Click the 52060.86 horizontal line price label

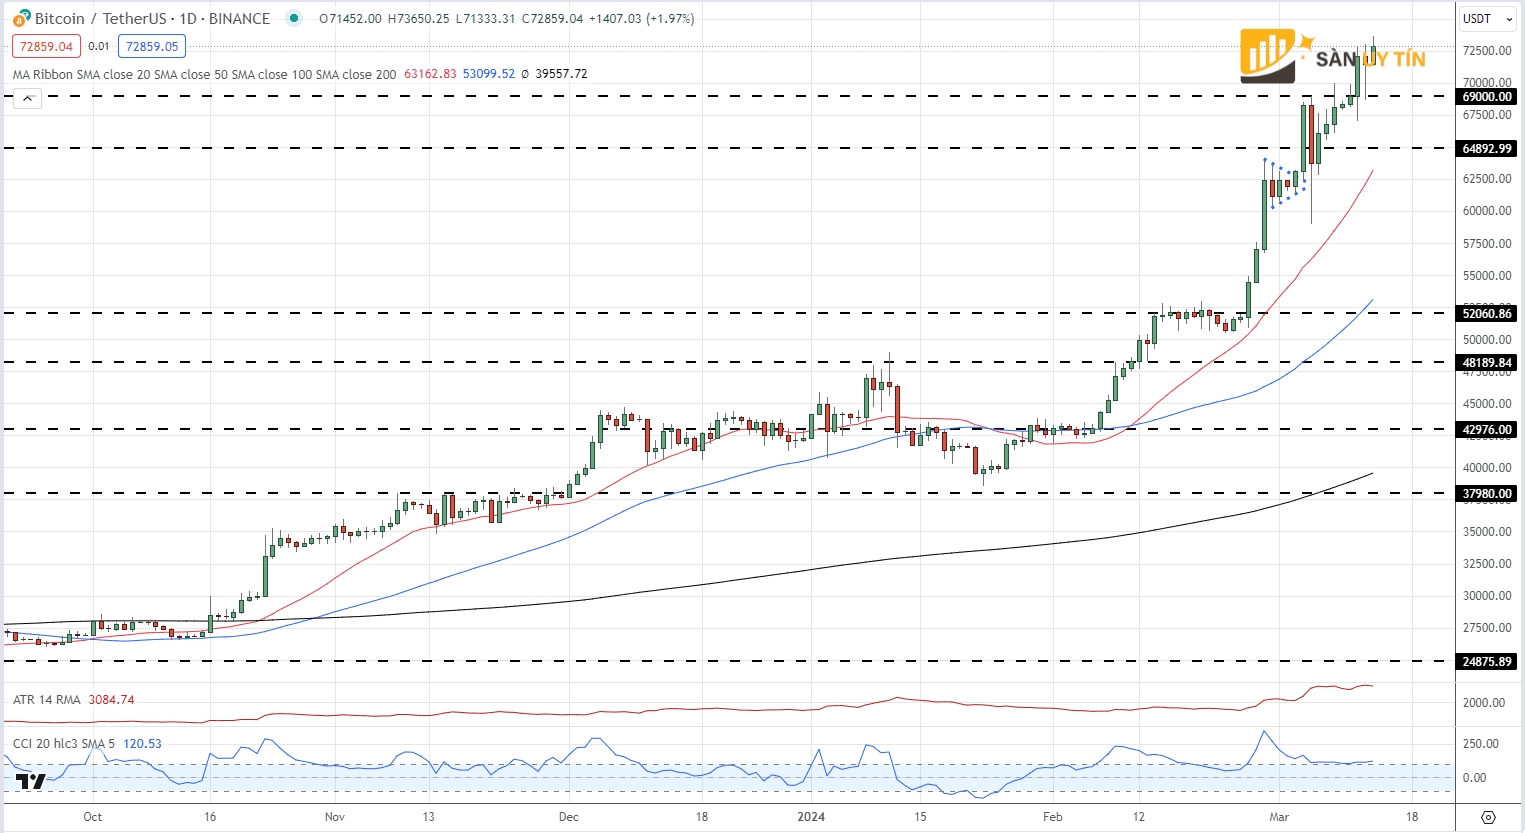(1487, 313)
